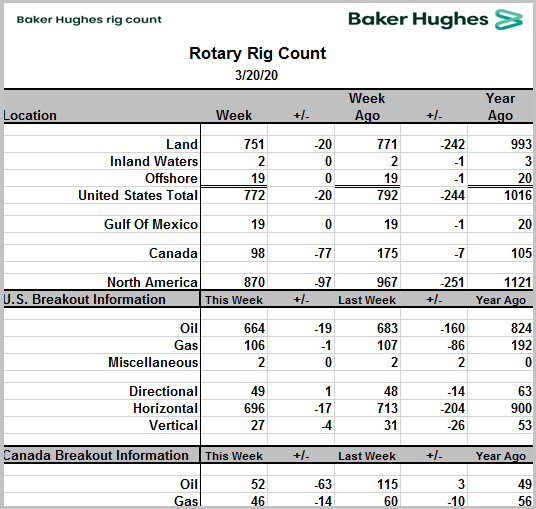Select Horizontal rigs value 696
Screen dimensions: 536x509
(254, 408)
